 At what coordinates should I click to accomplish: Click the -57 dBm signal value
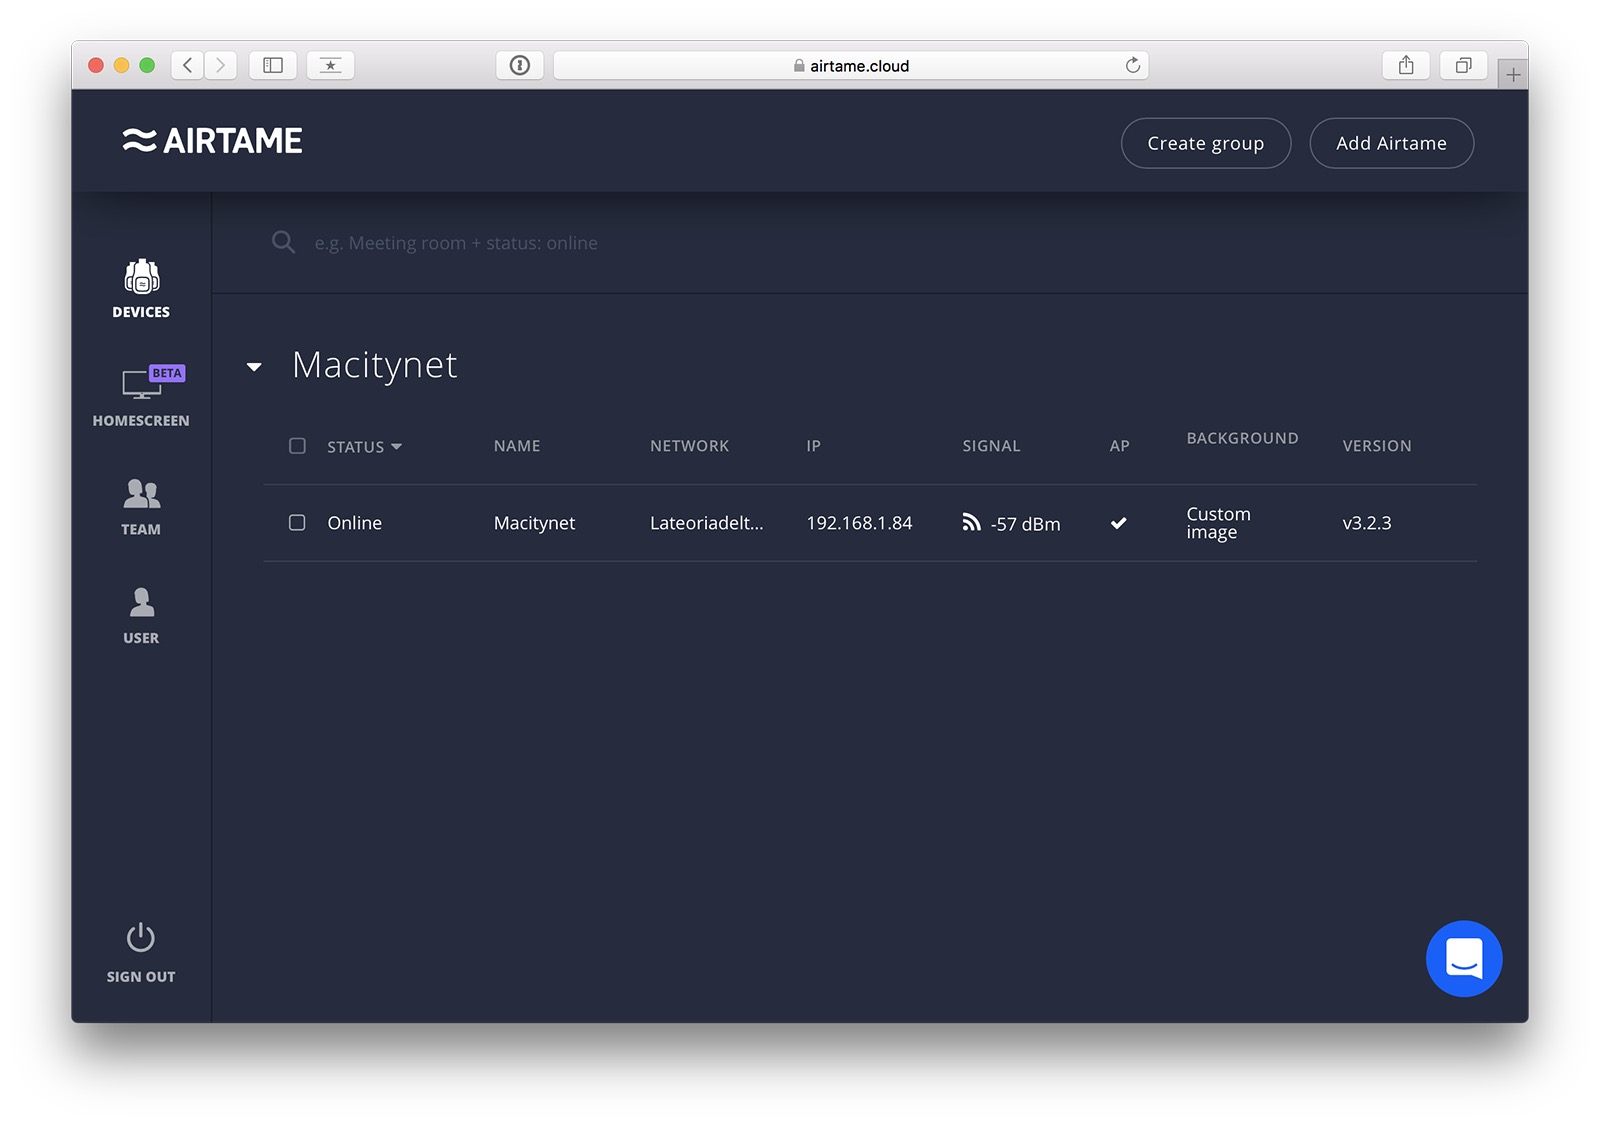(x=1026, y=524)
